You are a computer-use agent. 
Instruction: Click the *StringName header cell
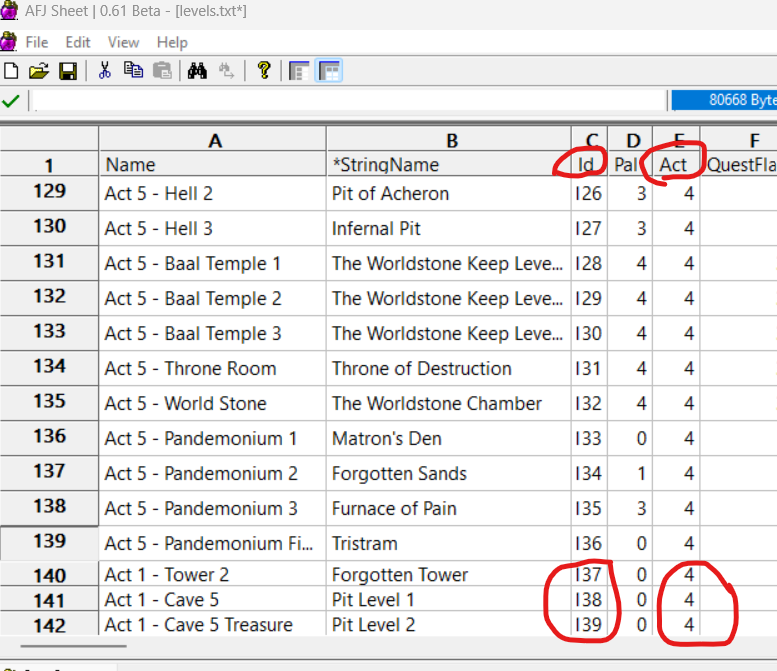(448, 164)
